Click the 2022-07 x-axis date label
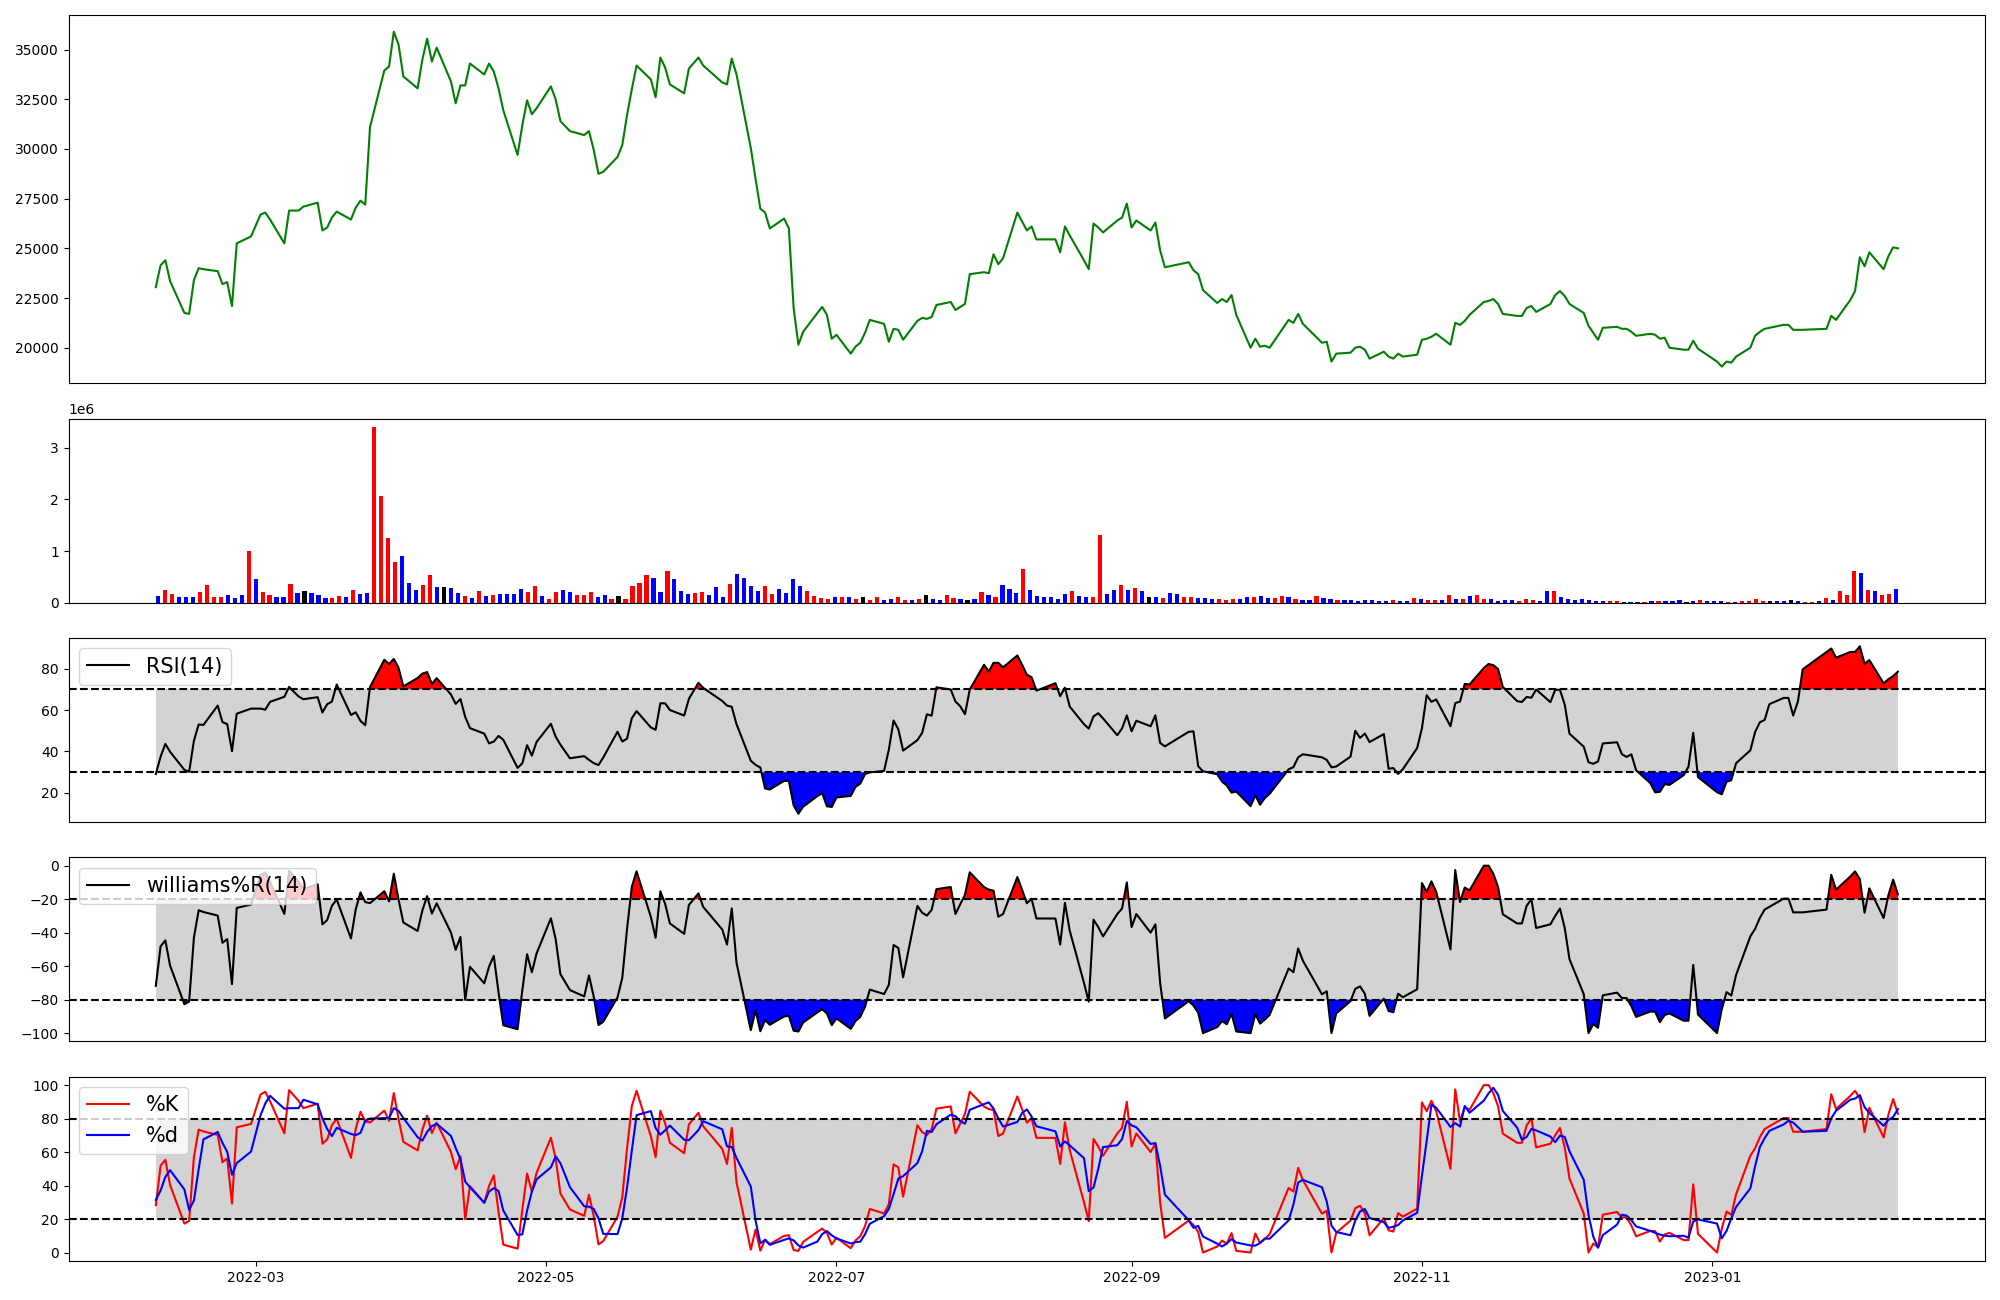Screen dimensions: 2000x1300 836,1277
